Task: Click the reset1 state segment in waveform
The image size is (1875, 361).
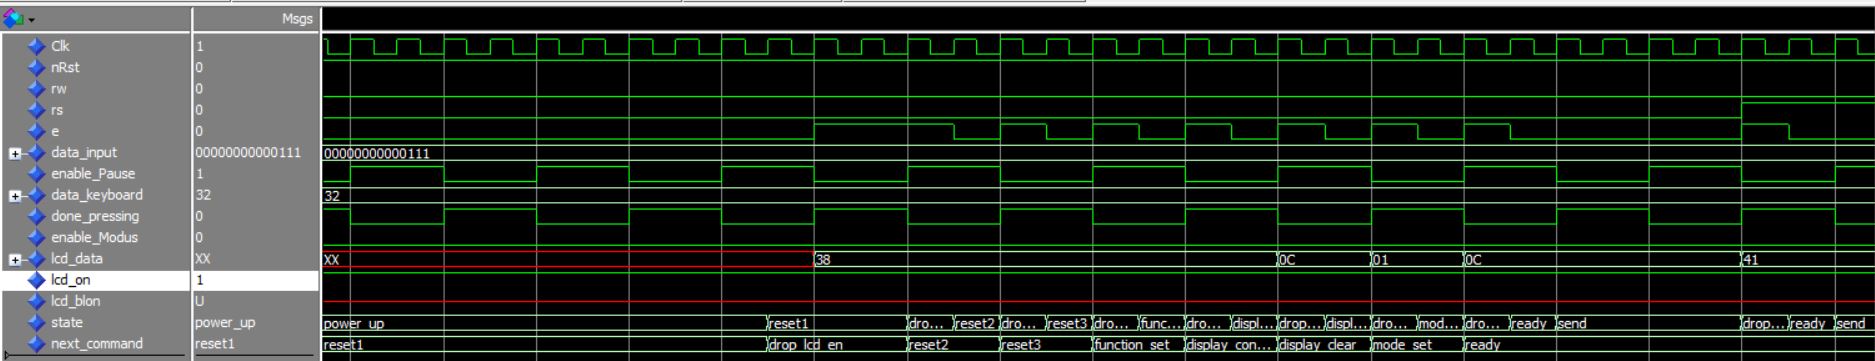Action: tap(790, 323)
